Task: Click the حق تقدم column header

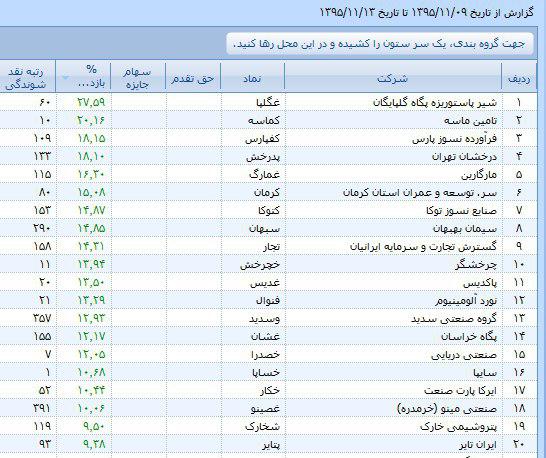Action: [193, 77]
